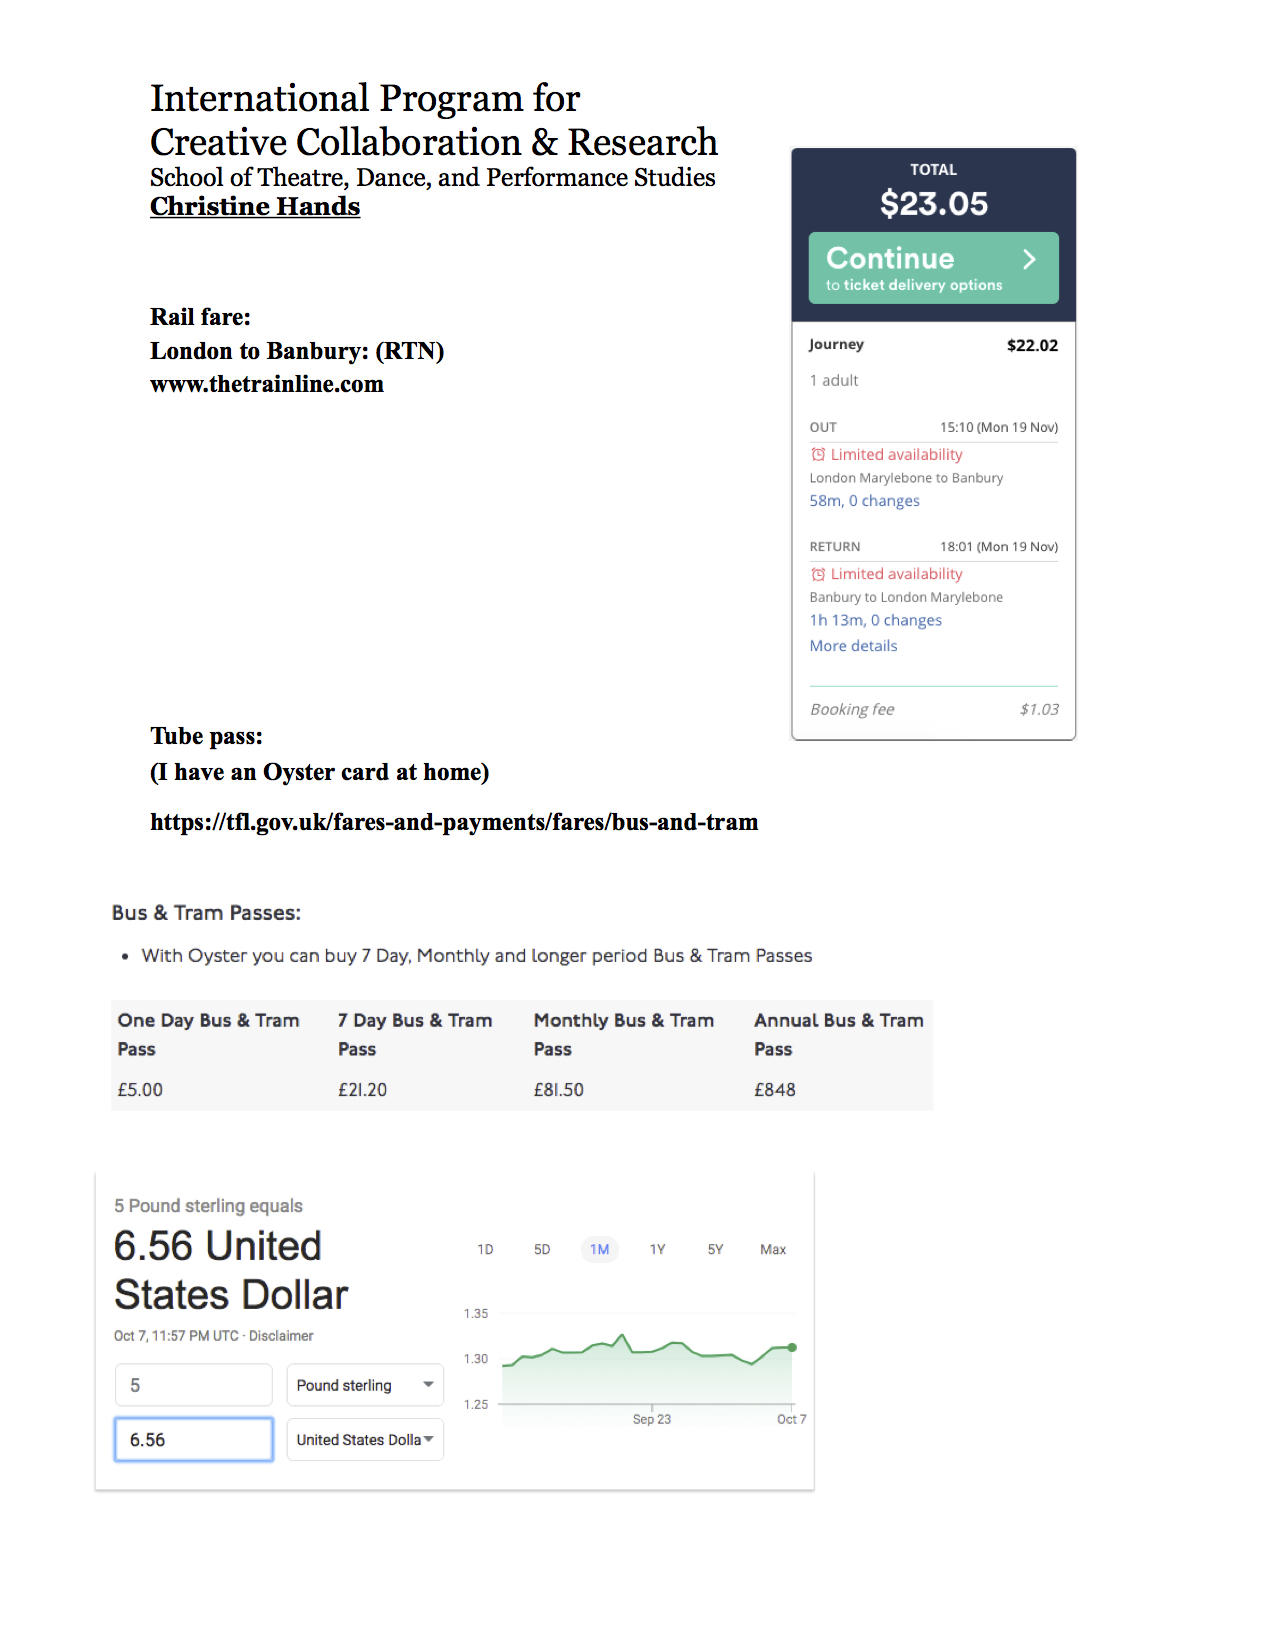The height and width of the screenshot is (1650, 1275).
Task: Select the Max chart range tab
Action: [x=773, y=1250]
